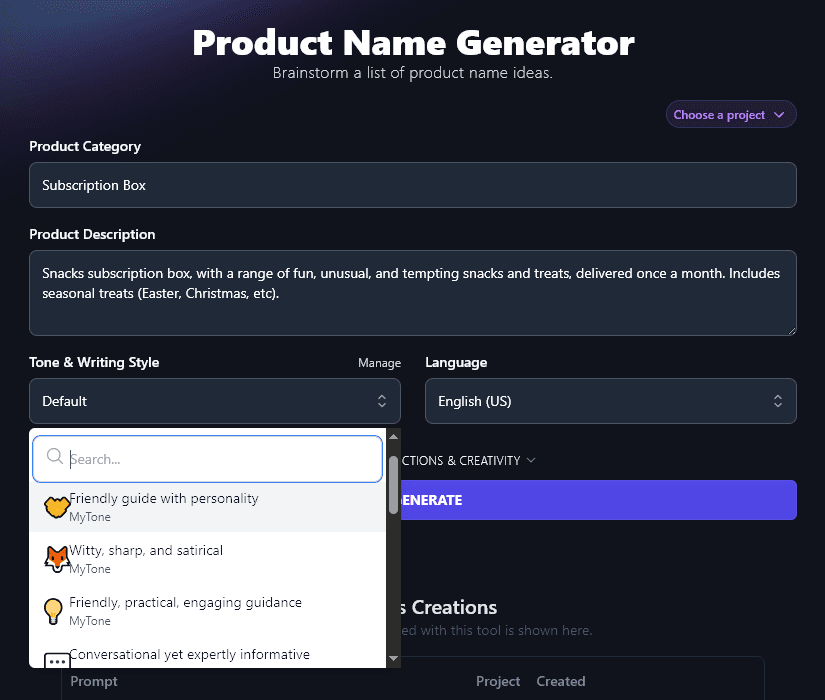Click the stepper arrows on the Tone selector
The image size is (825, 700).
(x=382, y=400)
